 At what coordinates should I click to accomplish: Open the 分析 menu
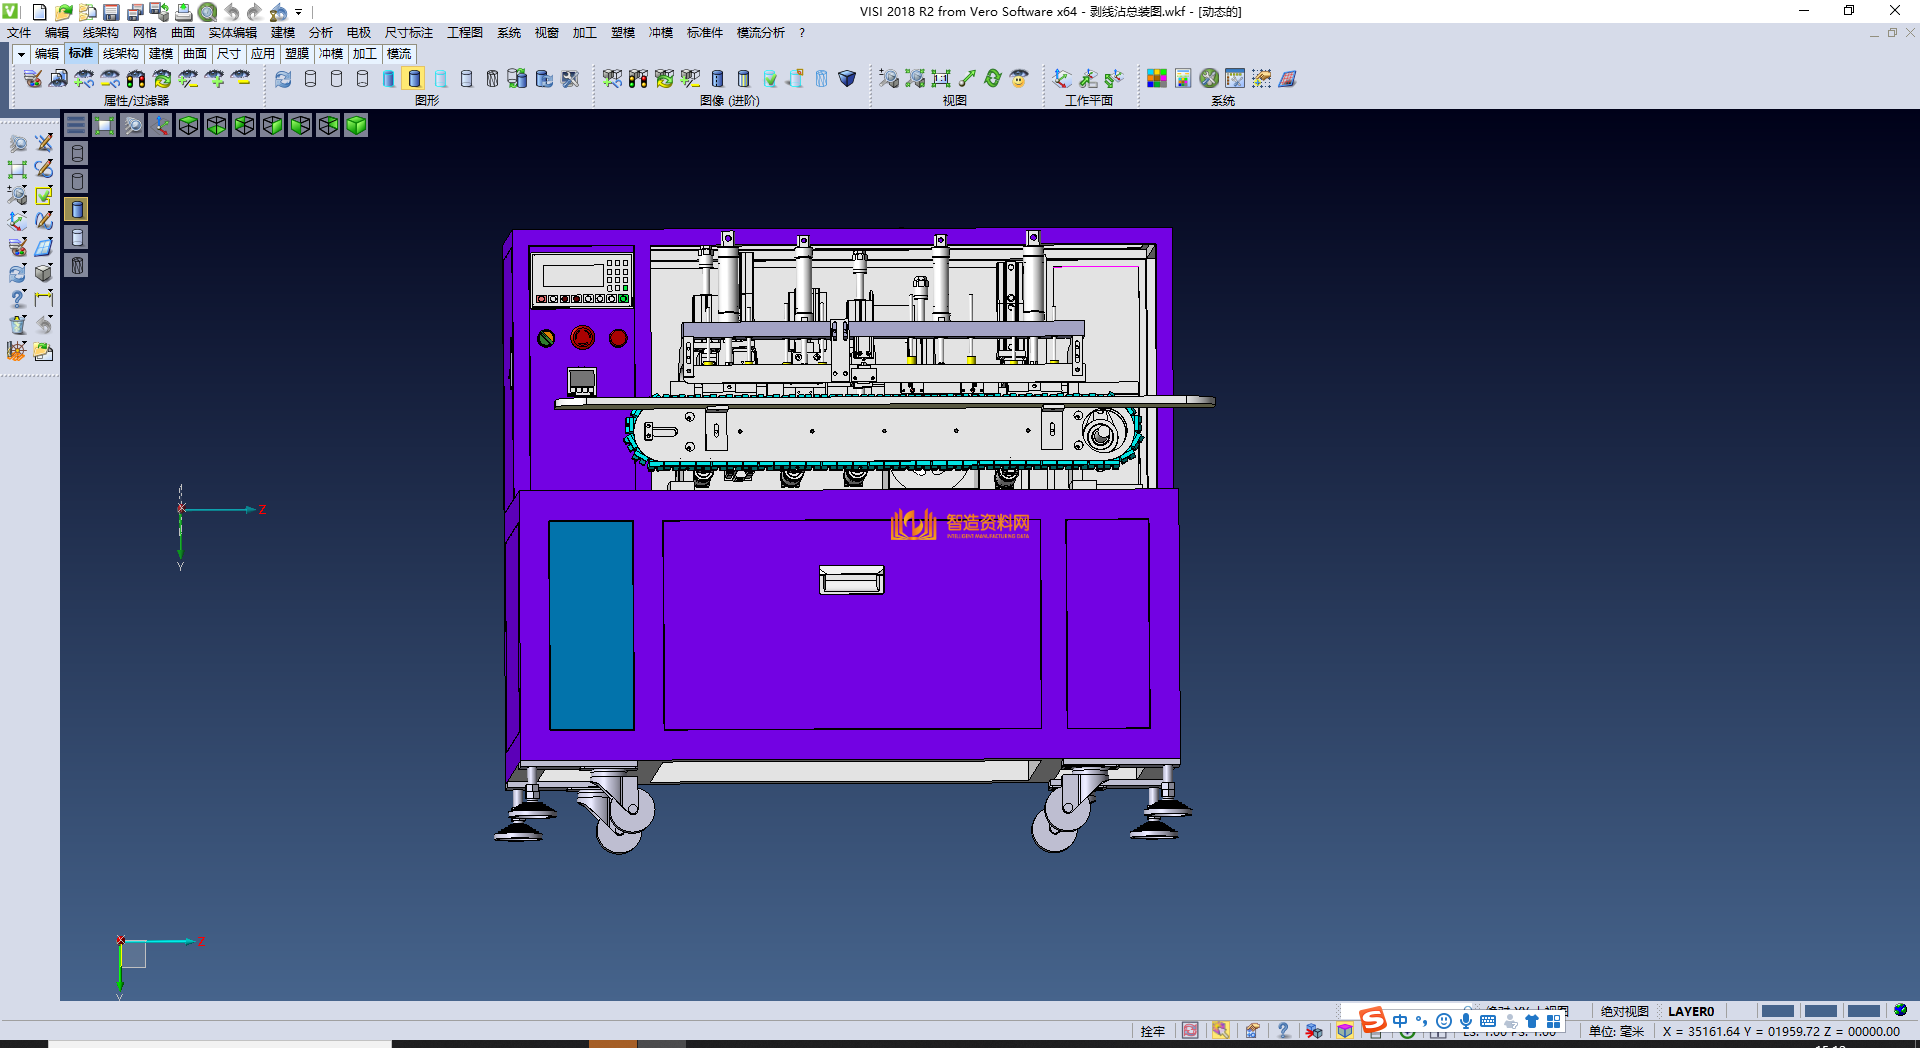pyautogui.click(x=320, y=33)
